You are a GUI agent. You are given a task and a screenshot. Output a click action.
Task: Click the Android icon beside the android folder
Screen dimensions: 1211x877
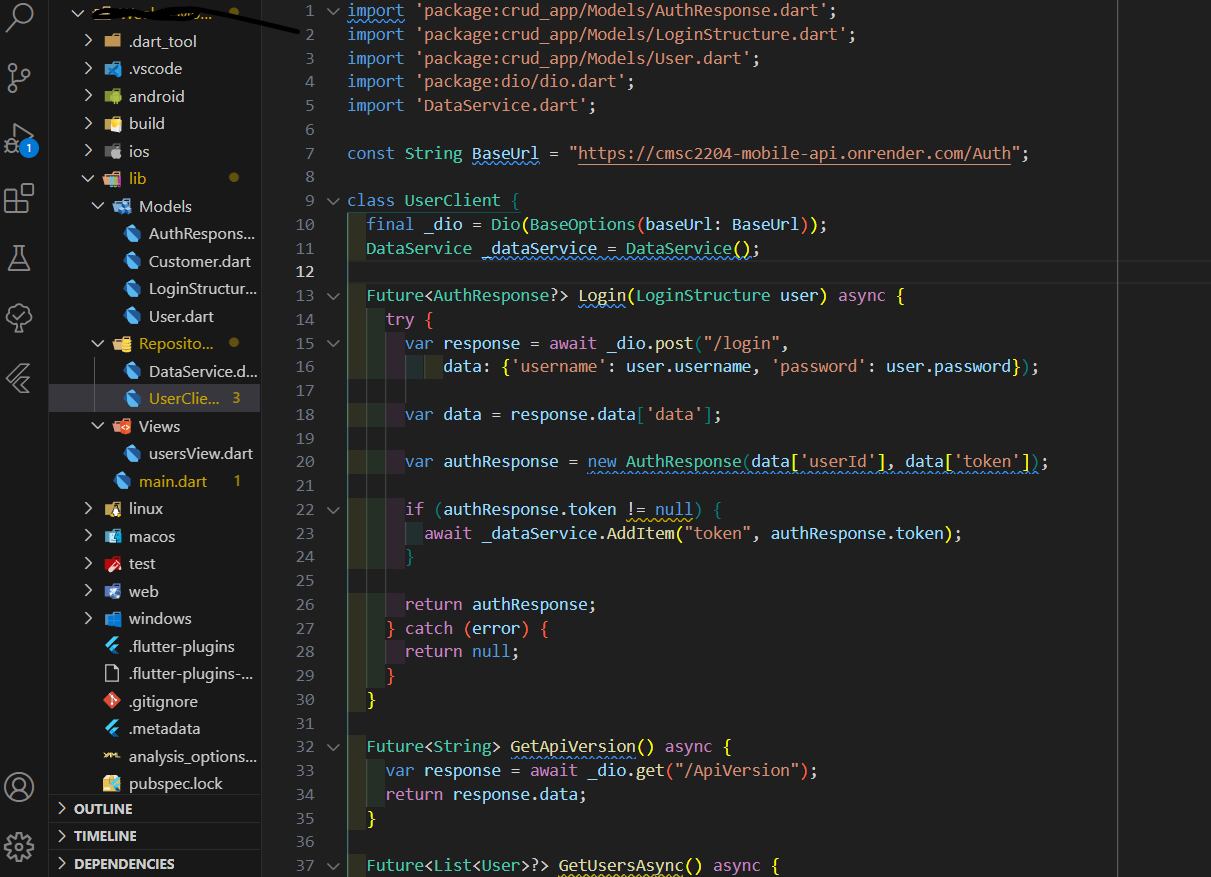113,95
